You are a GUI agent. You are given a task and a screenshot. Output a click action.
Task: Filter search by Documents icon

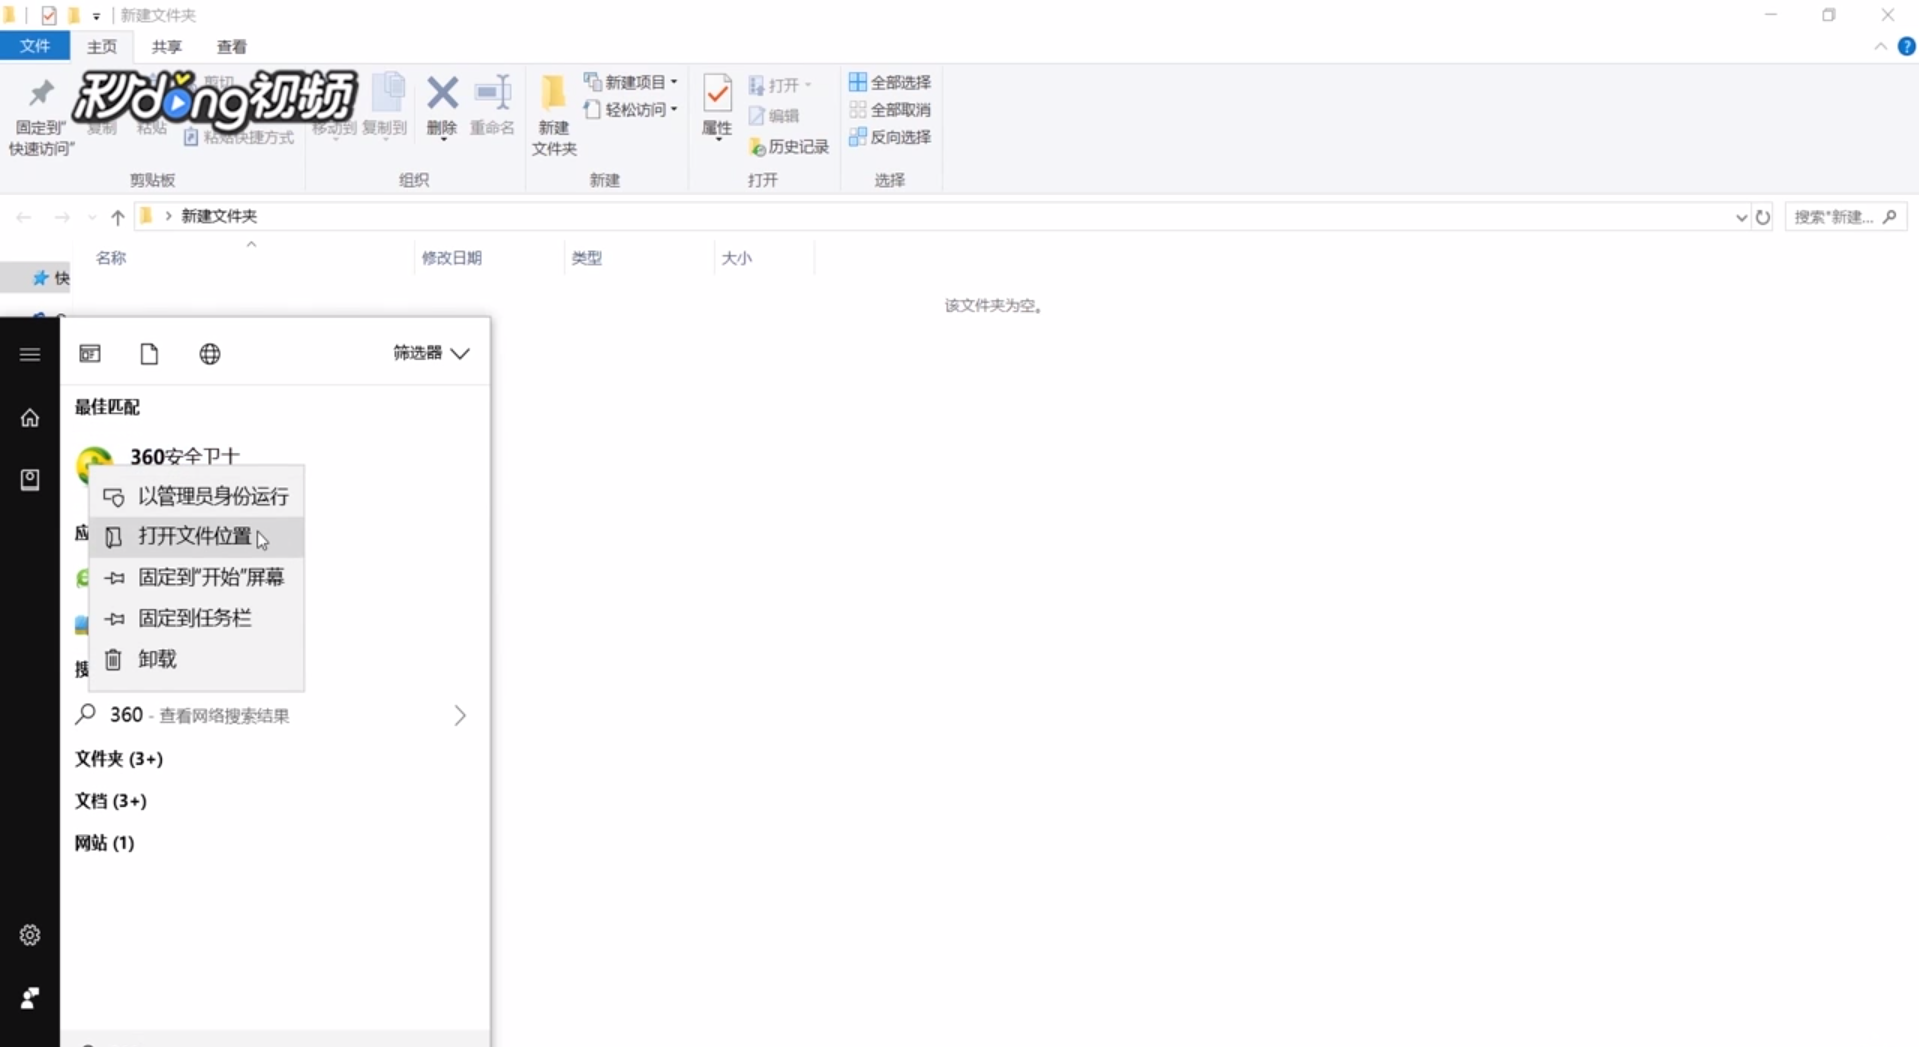pyautogui.click(x=149, y=354)
